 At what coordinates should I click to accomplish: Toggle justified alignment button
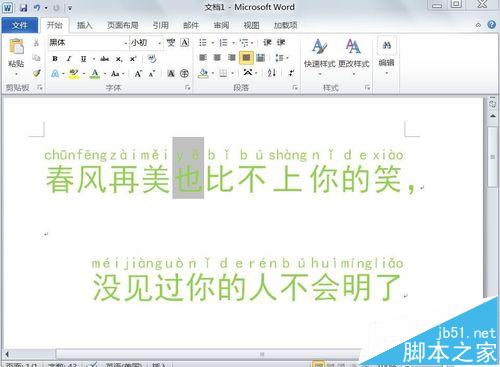click(x=246, y=58)
